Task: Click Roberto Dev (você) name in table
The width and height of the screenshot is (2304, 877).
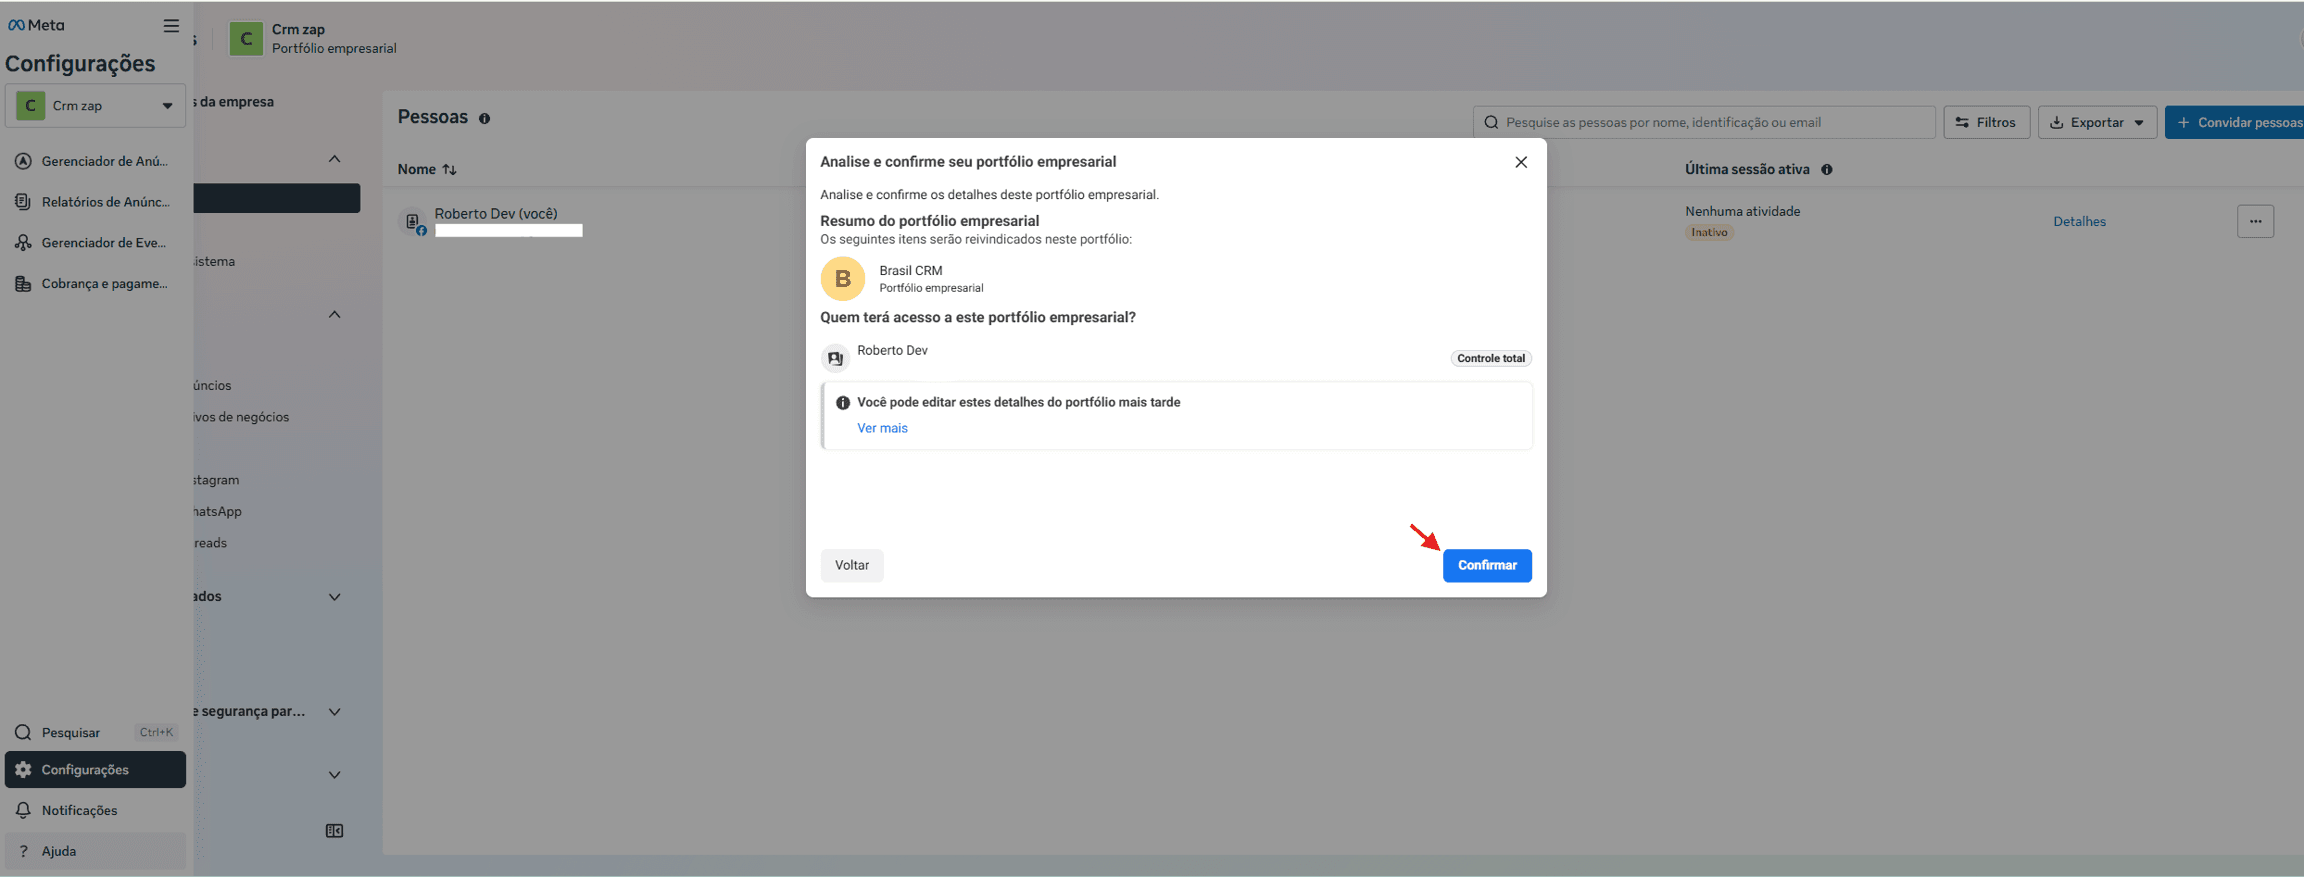Action: pyautogui.click(x=496, y=213)
